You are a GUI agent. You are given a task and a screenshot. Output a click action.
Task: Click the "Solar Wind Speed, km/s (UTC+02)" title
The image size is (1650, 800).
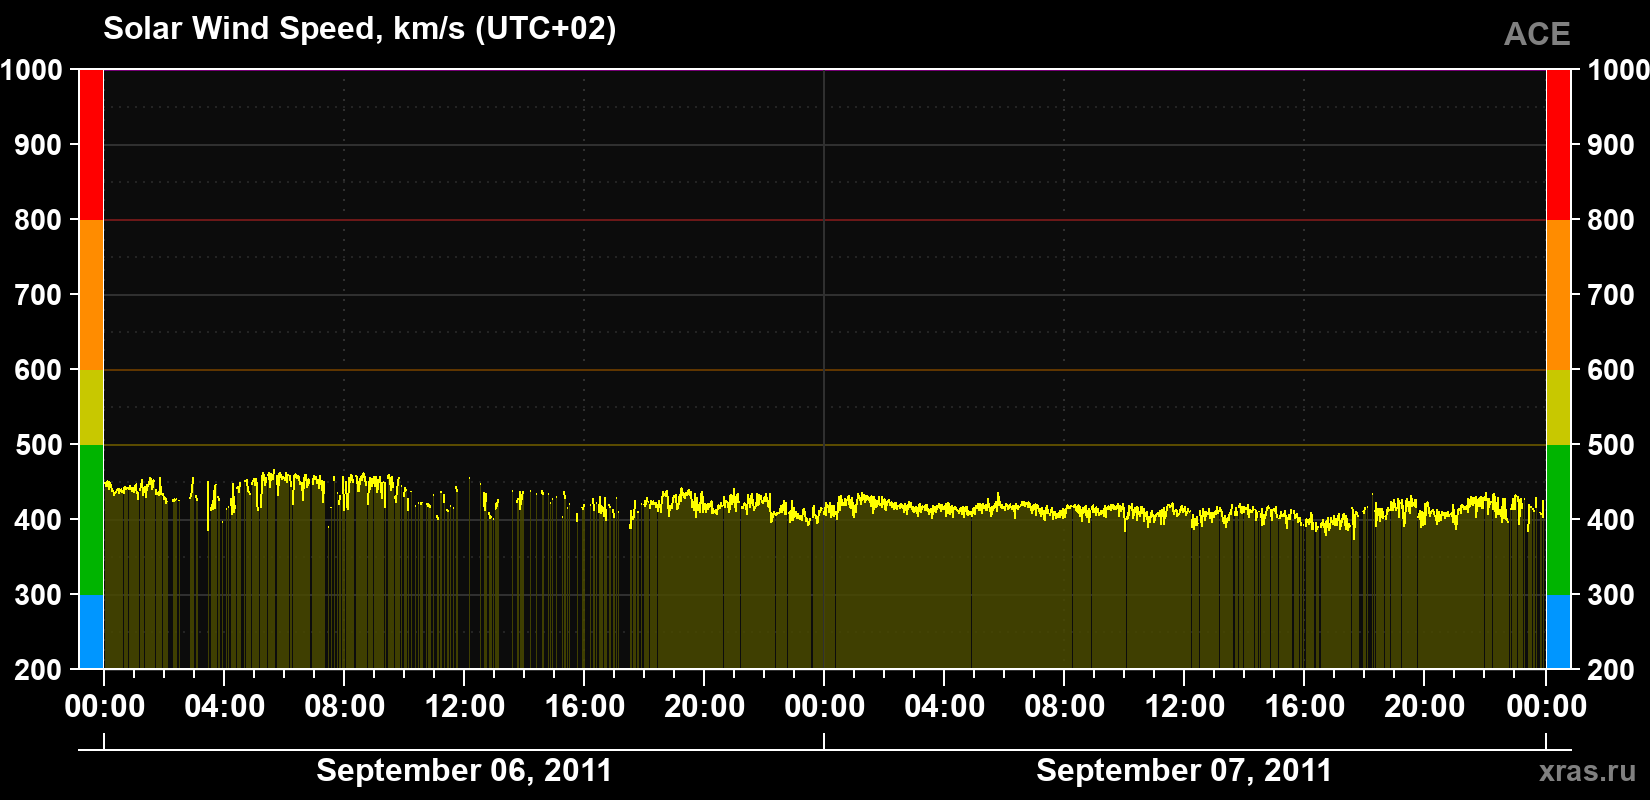pos(360,29)
